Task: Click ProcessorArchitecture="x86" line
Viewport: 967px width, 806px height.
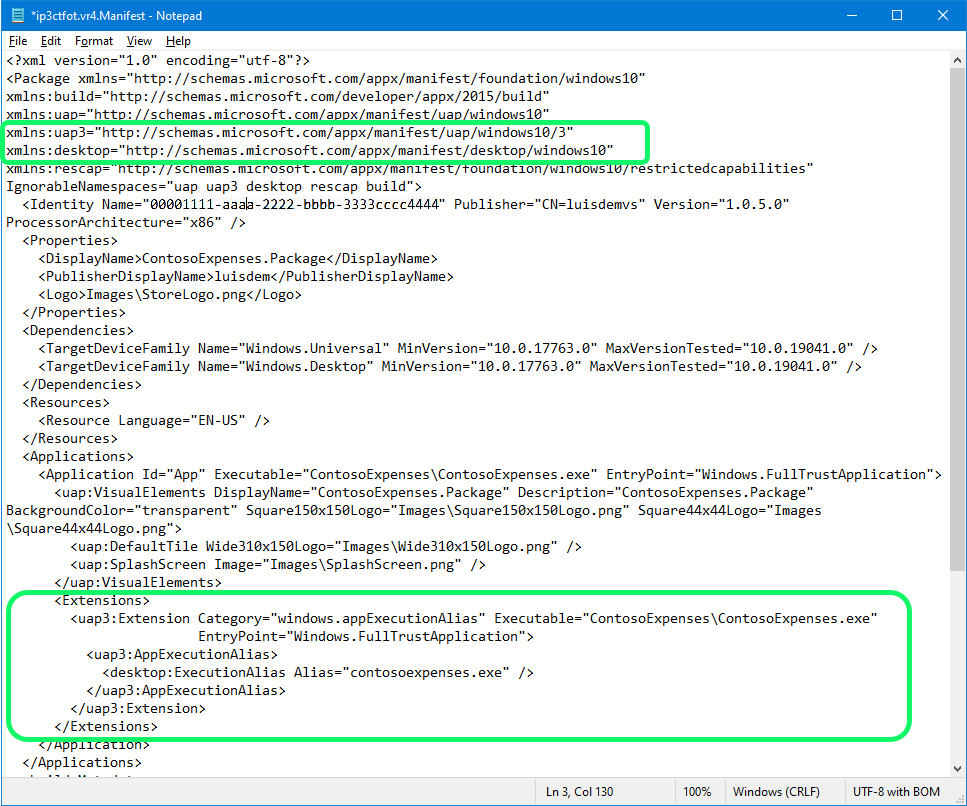Action: [x=126, y=222]
